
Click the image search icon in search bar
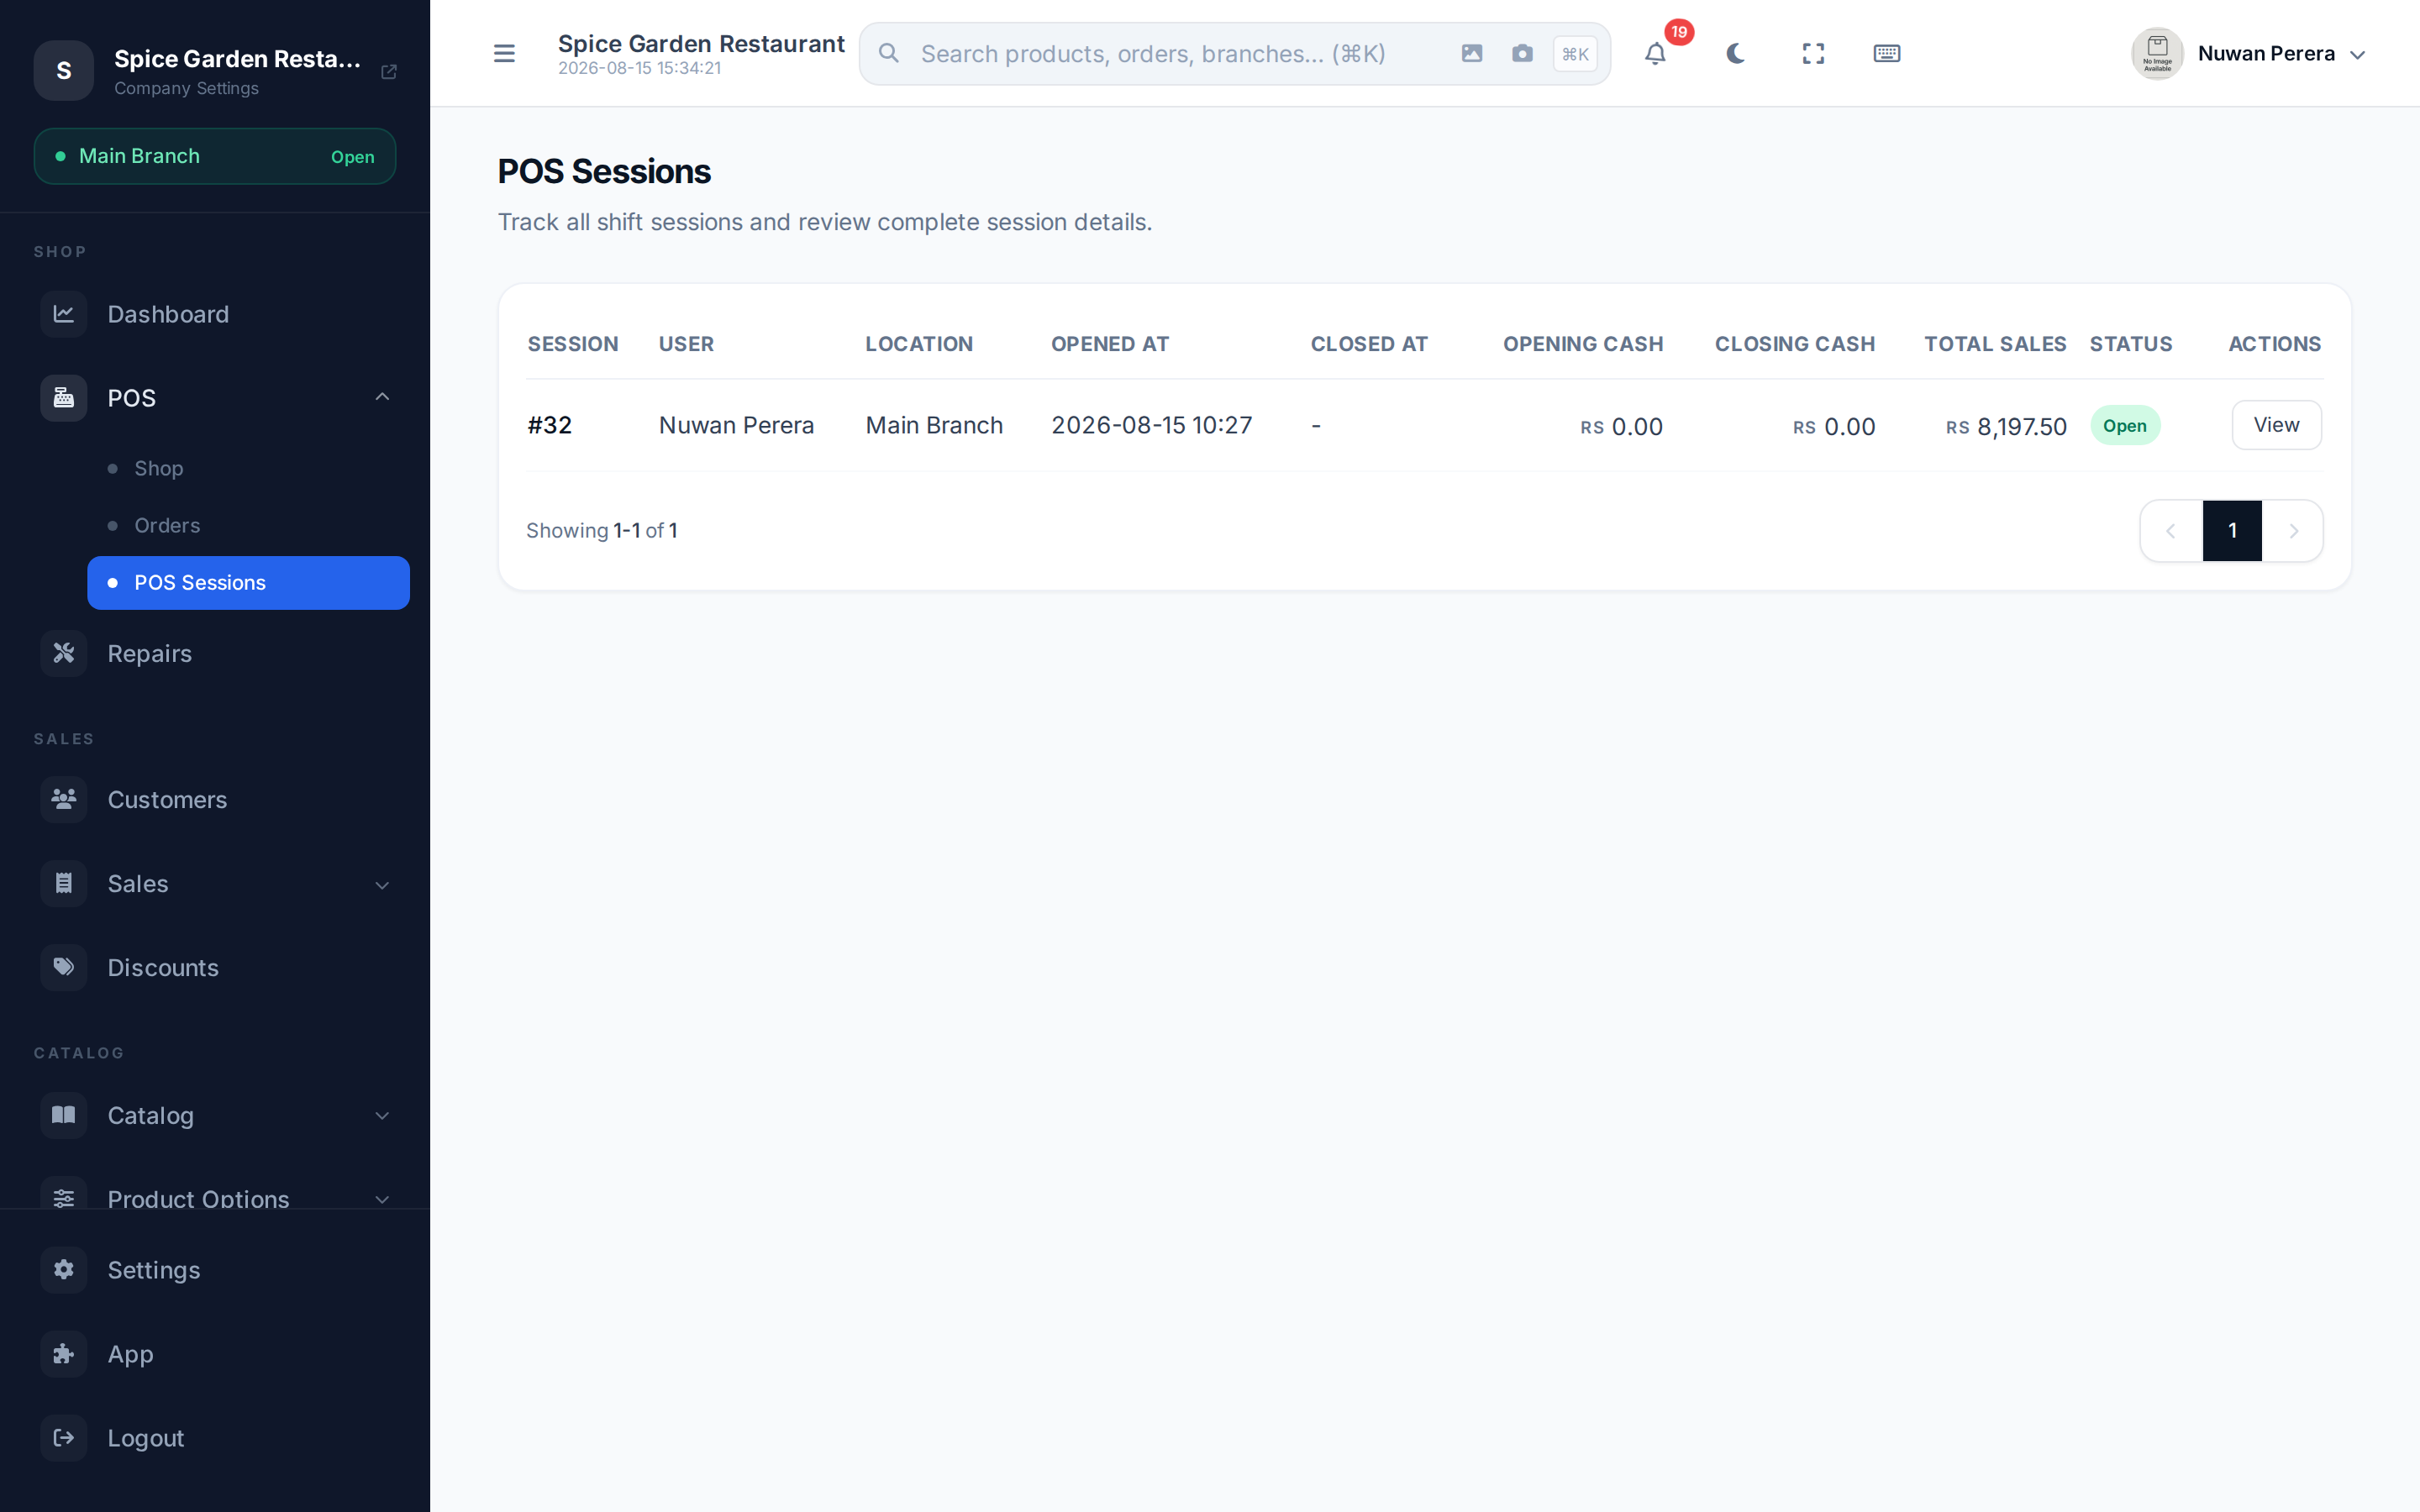tap(1472, 53)
